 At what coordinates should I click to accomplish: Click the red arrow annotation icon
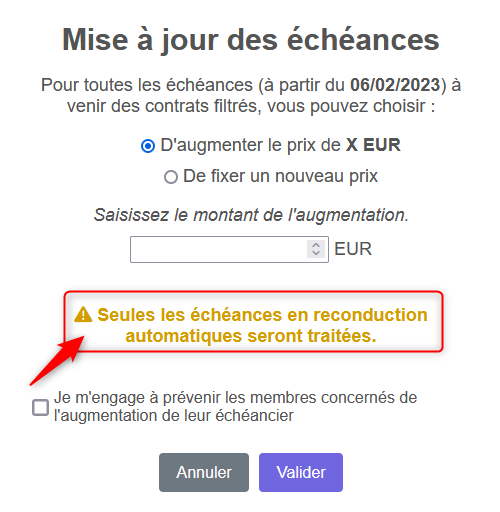pos(57,361)
